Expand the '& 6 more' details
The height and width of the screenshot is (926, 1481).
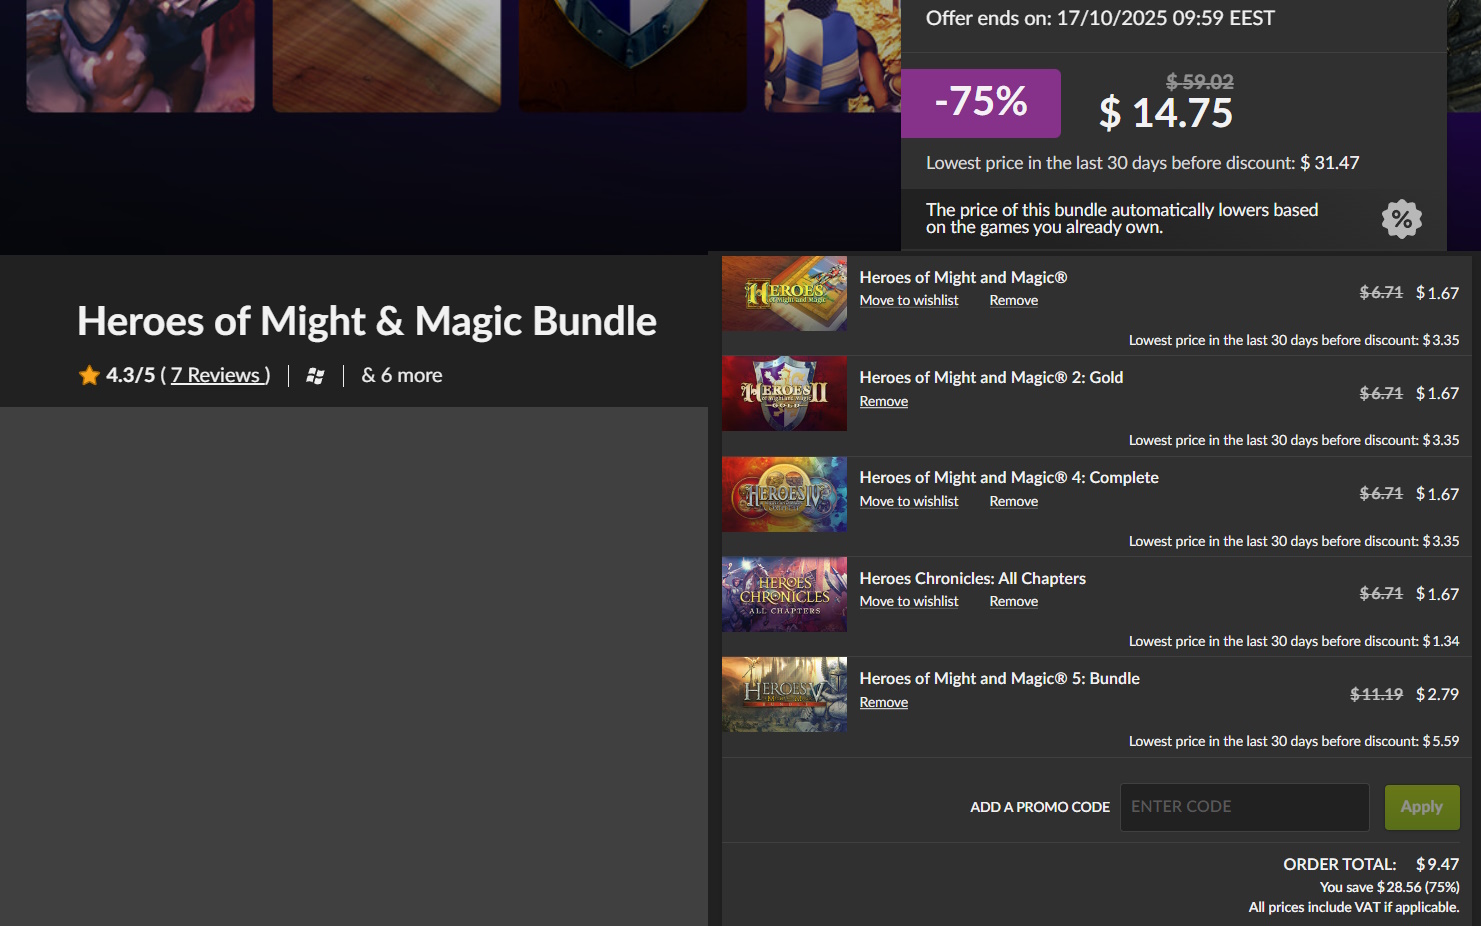pos(402,375)
